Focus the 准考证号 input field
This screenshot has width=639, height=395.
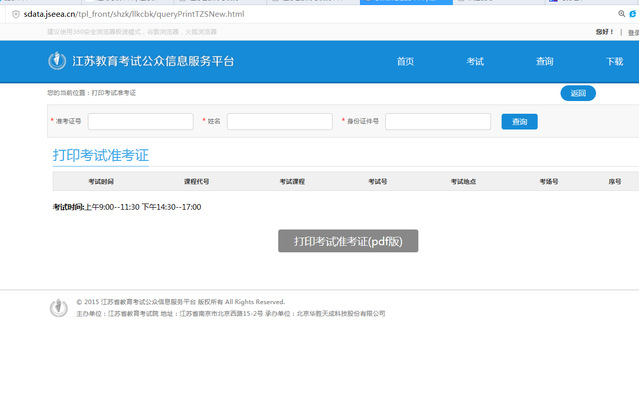[141, 121]
